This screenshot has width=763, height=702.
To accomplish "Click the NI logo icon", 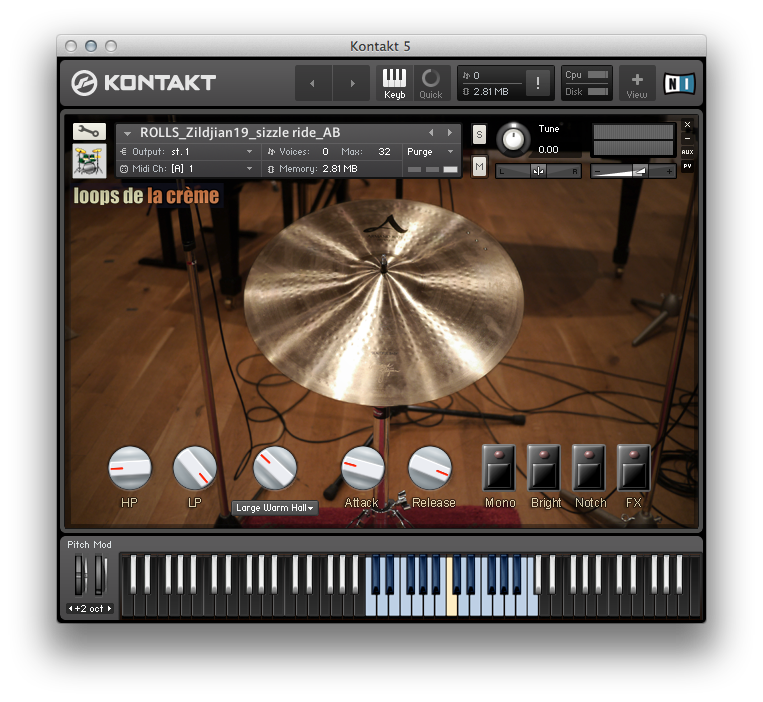I will (679, 84).
